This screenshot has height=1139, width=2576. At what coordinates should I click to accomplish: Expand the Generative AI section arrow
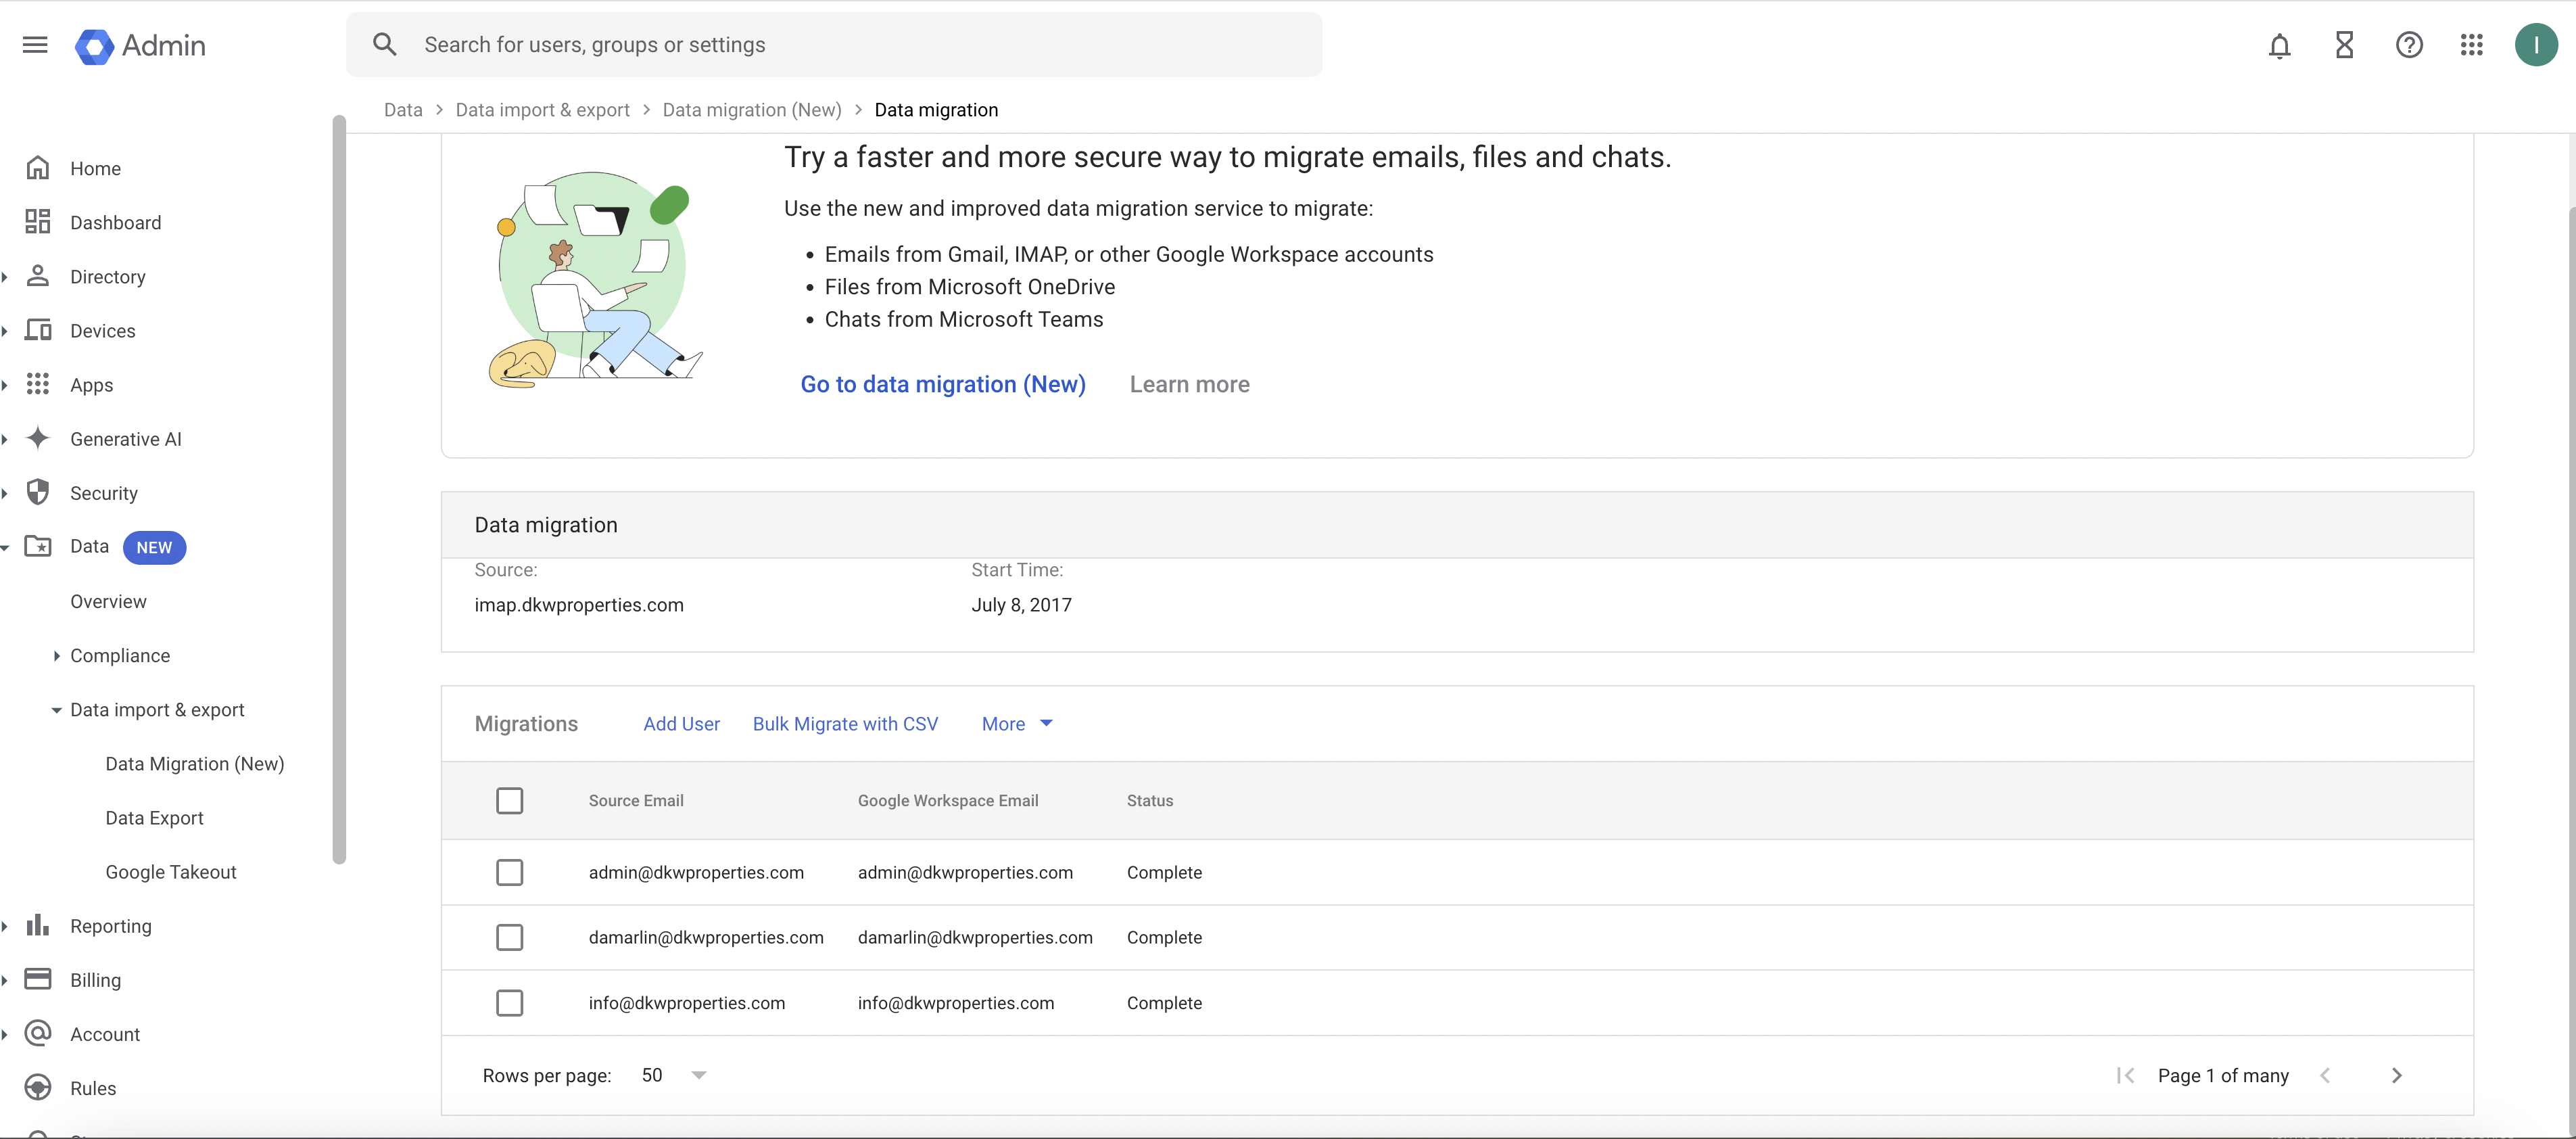pos(5,439)
